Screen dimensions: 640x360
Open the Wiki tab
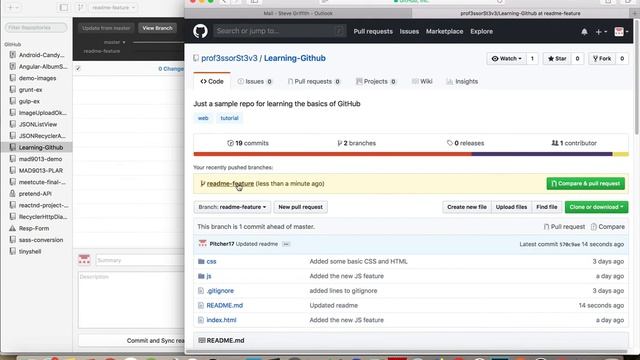coord(422,82)
